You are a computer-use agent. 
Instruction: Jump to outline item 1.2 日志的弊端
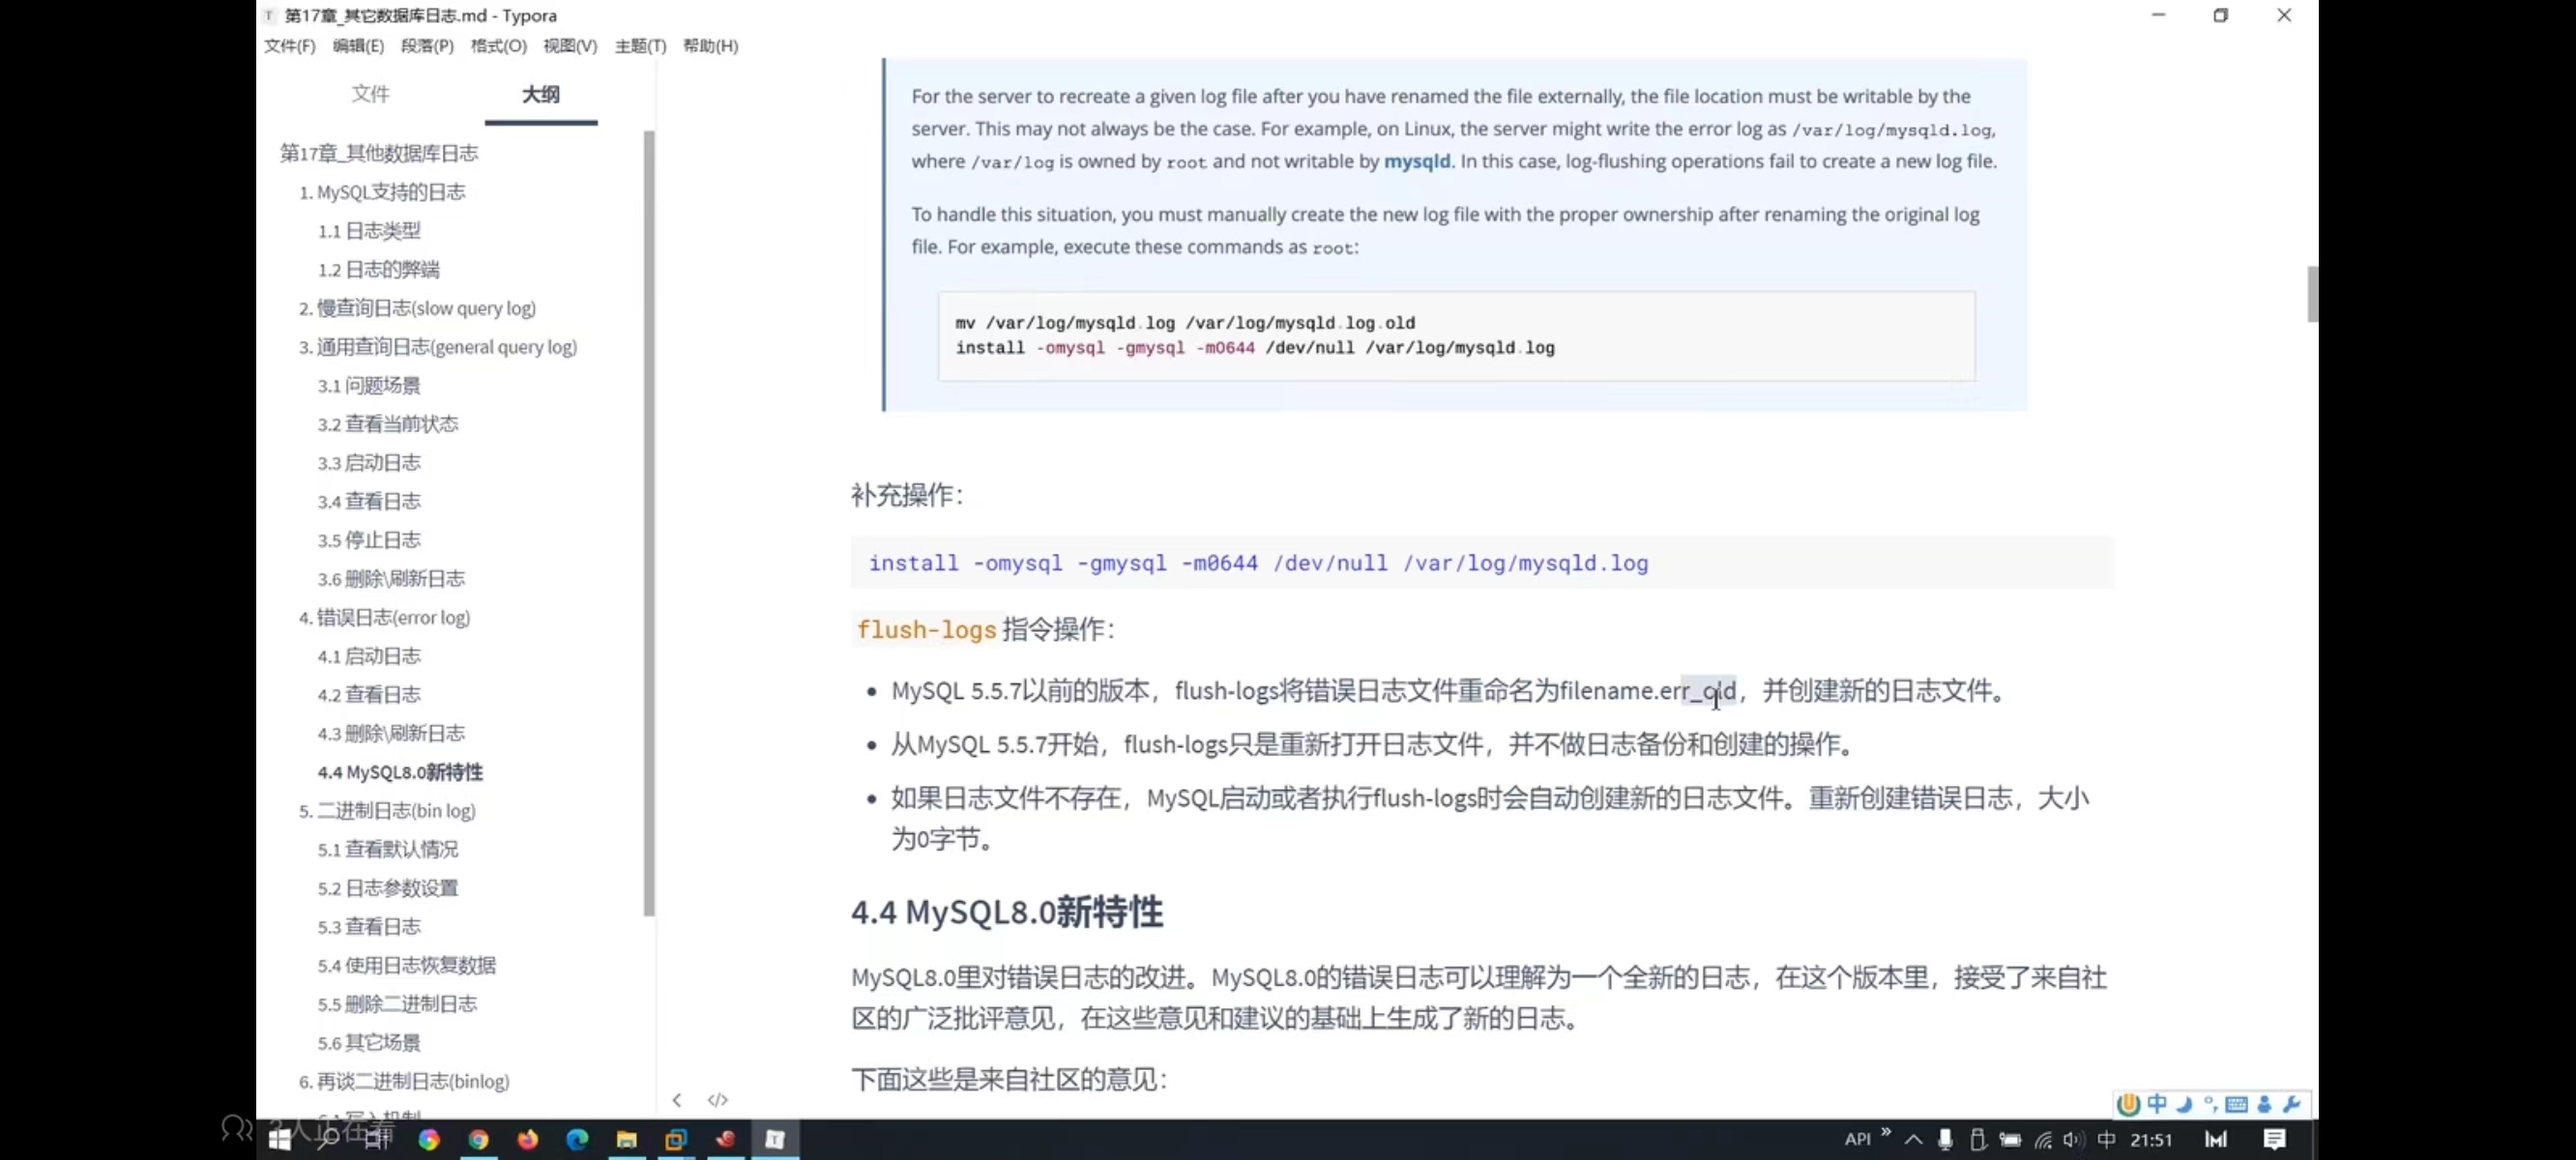(378, 270)
